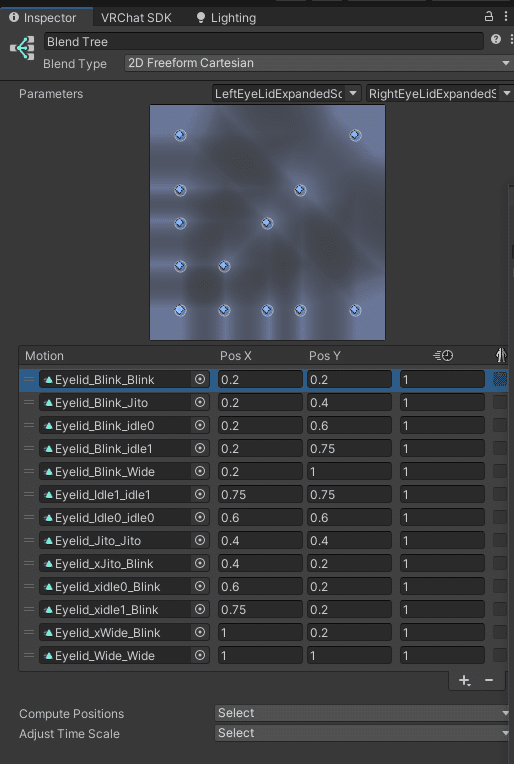Toggle mirror checkbox for Eyelid_Idle1_idle1

500,495
